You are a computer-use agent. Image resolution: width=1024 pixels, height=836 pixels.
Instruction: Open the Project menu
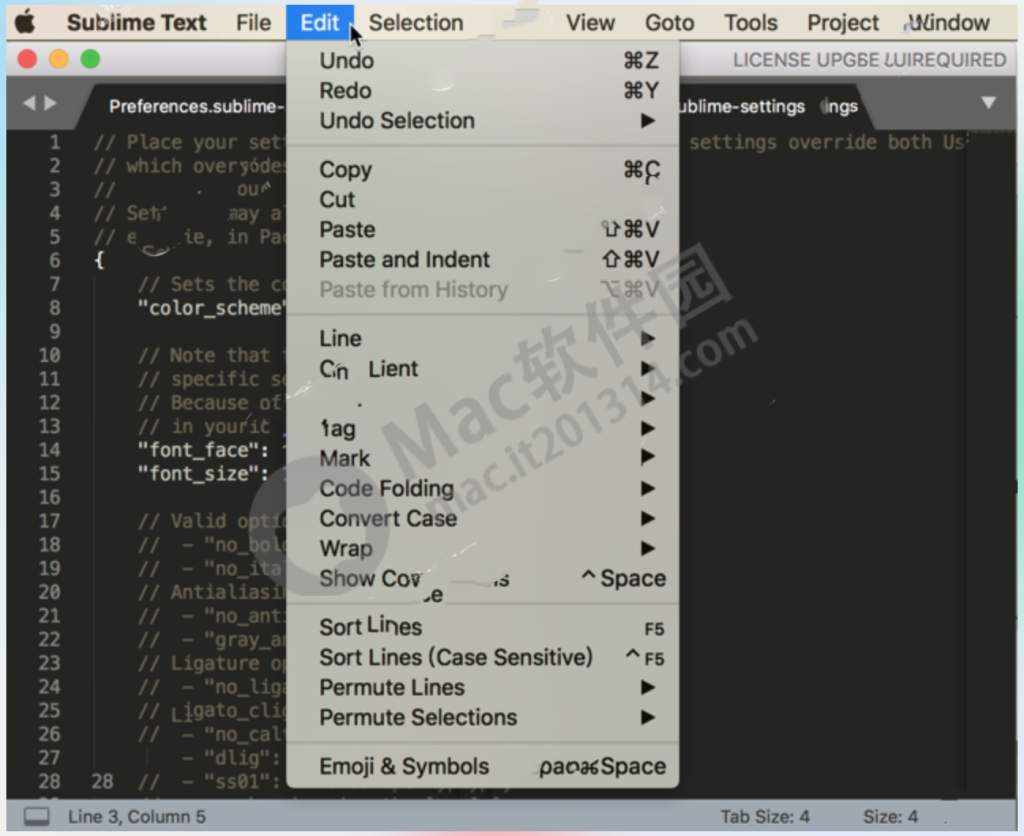click(x=843, y=22)
